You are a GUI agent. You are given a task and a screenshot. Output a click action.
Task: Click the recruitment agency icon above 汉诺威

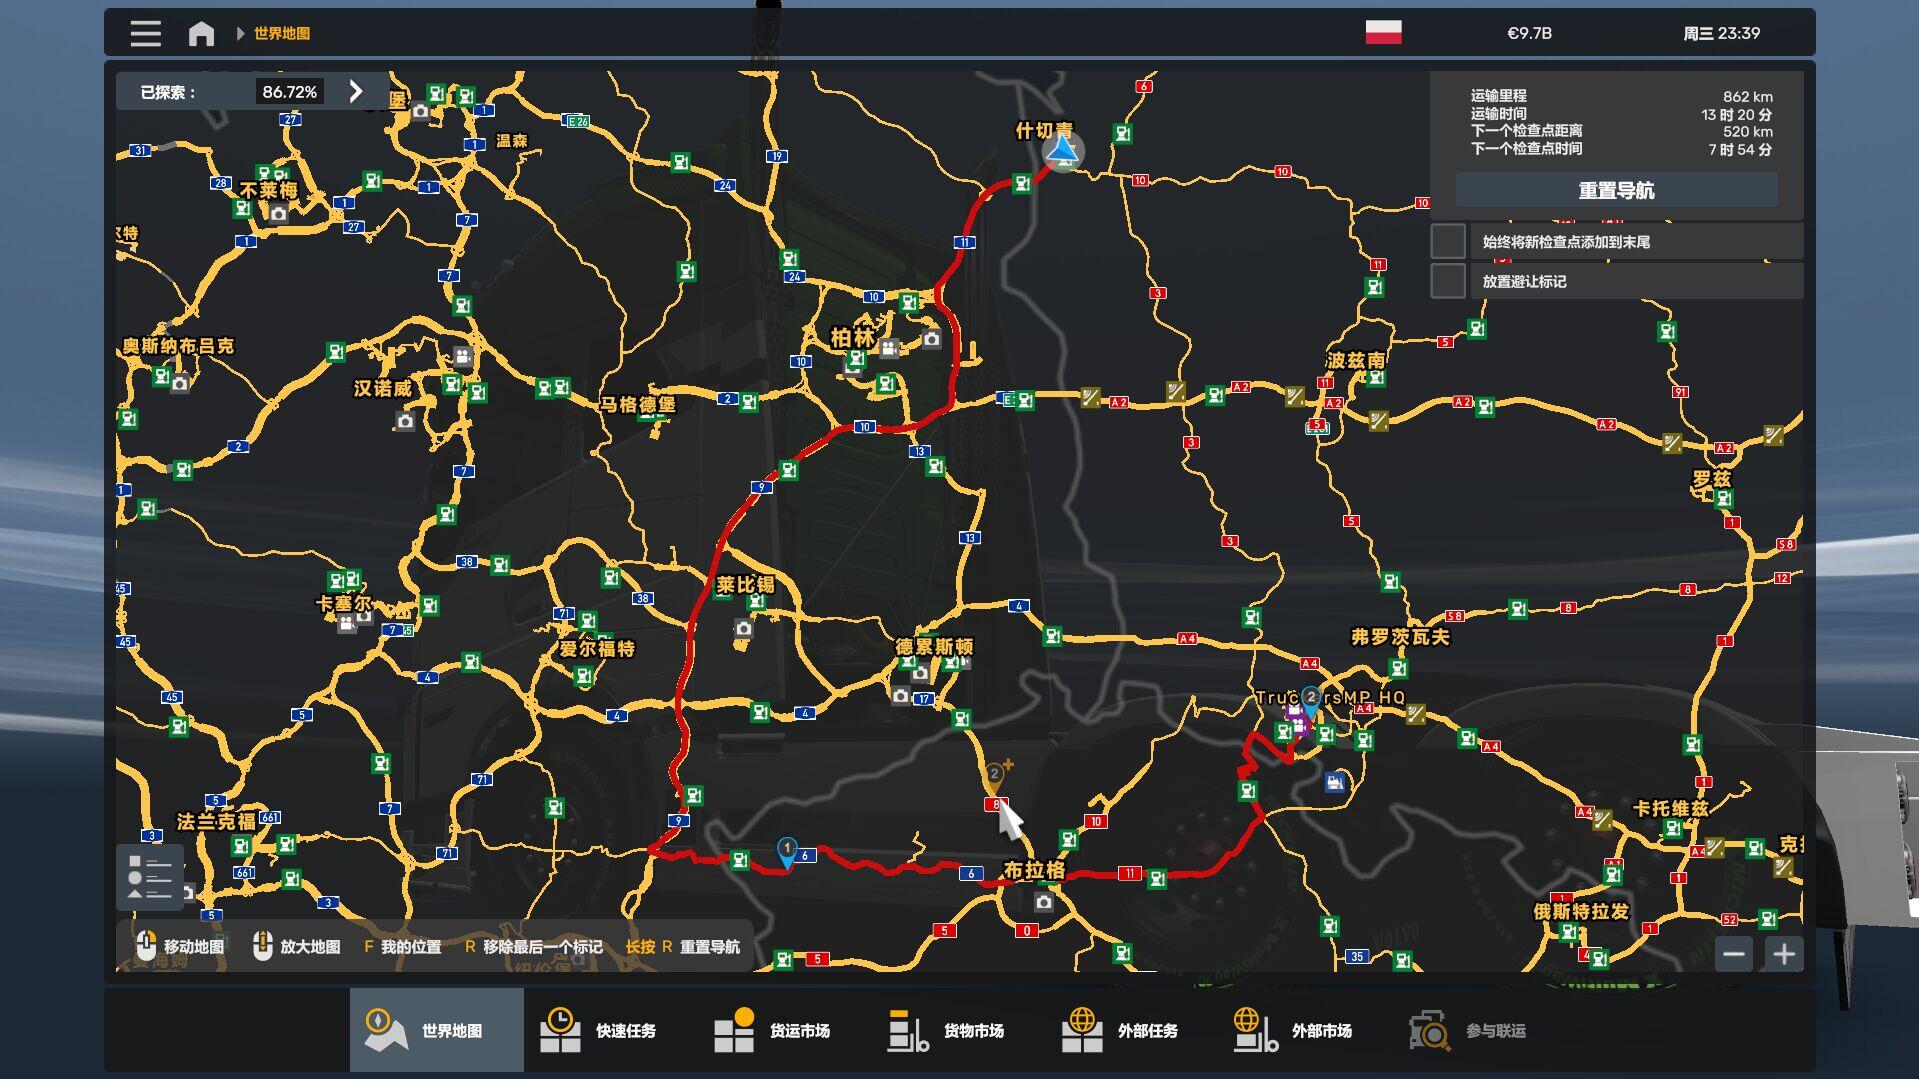[x=462, y=355]
